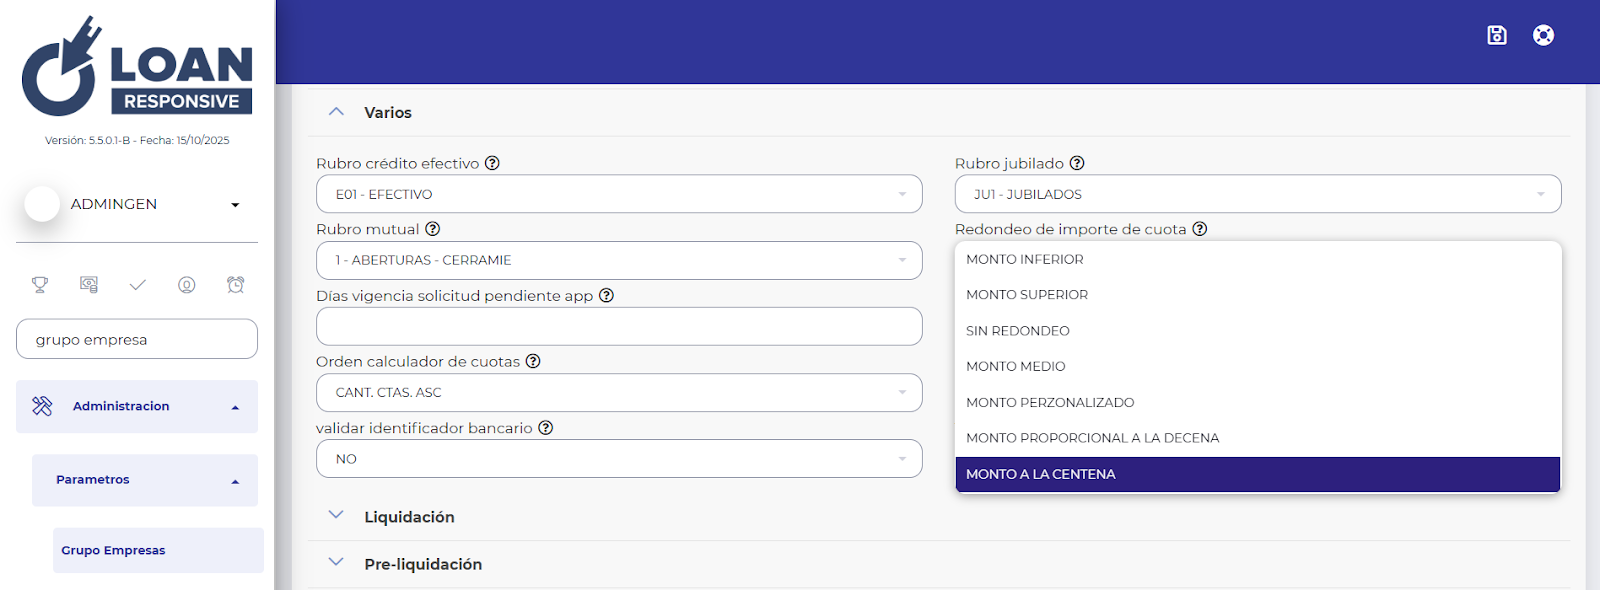
Task: Click the money bill icon in sidebar
Action: pos(89,285)
